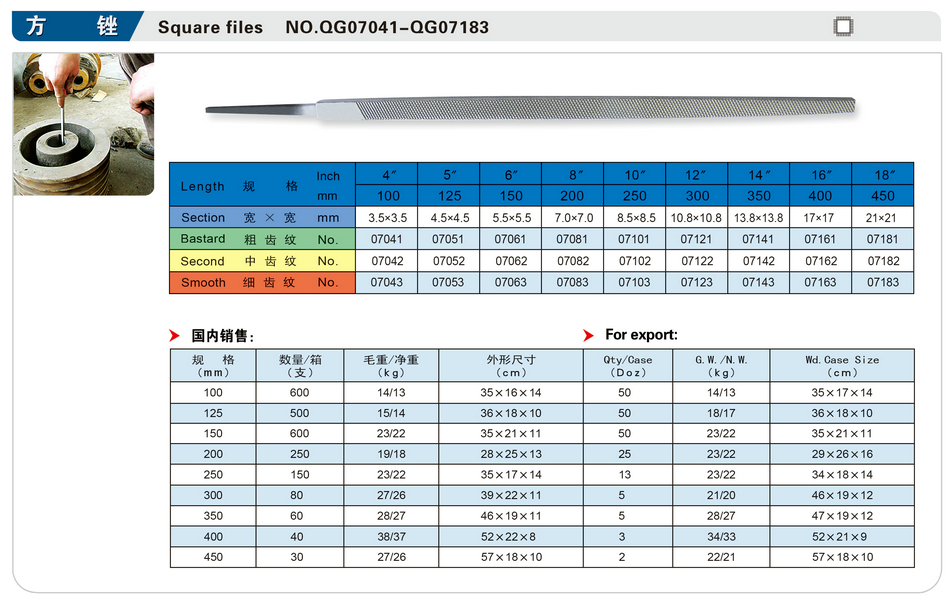Image resolution: width=950 pixels, height=604 pixels.
Task: Select the 13.8×13.8 section cell
Action: point(759,217)
